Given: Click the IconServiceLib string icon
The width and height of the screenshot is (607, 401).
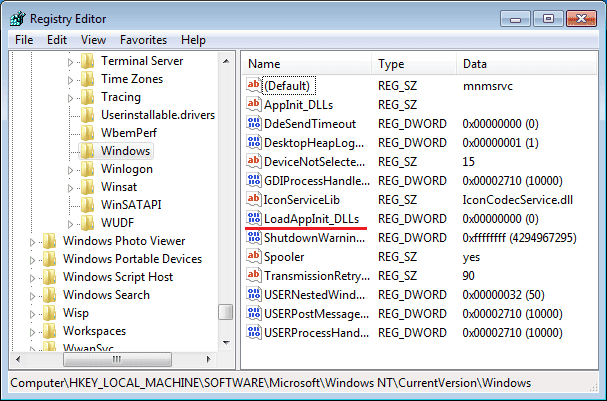Looking at the screenshot, I should coord(254,199).
